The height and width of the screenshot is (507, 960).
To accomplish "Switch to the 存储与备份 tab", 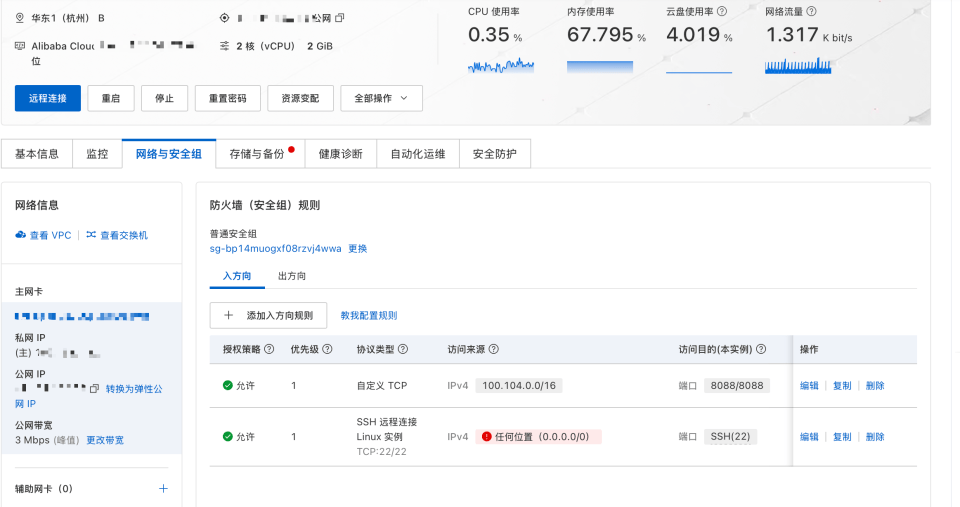I will coord(257,154).
